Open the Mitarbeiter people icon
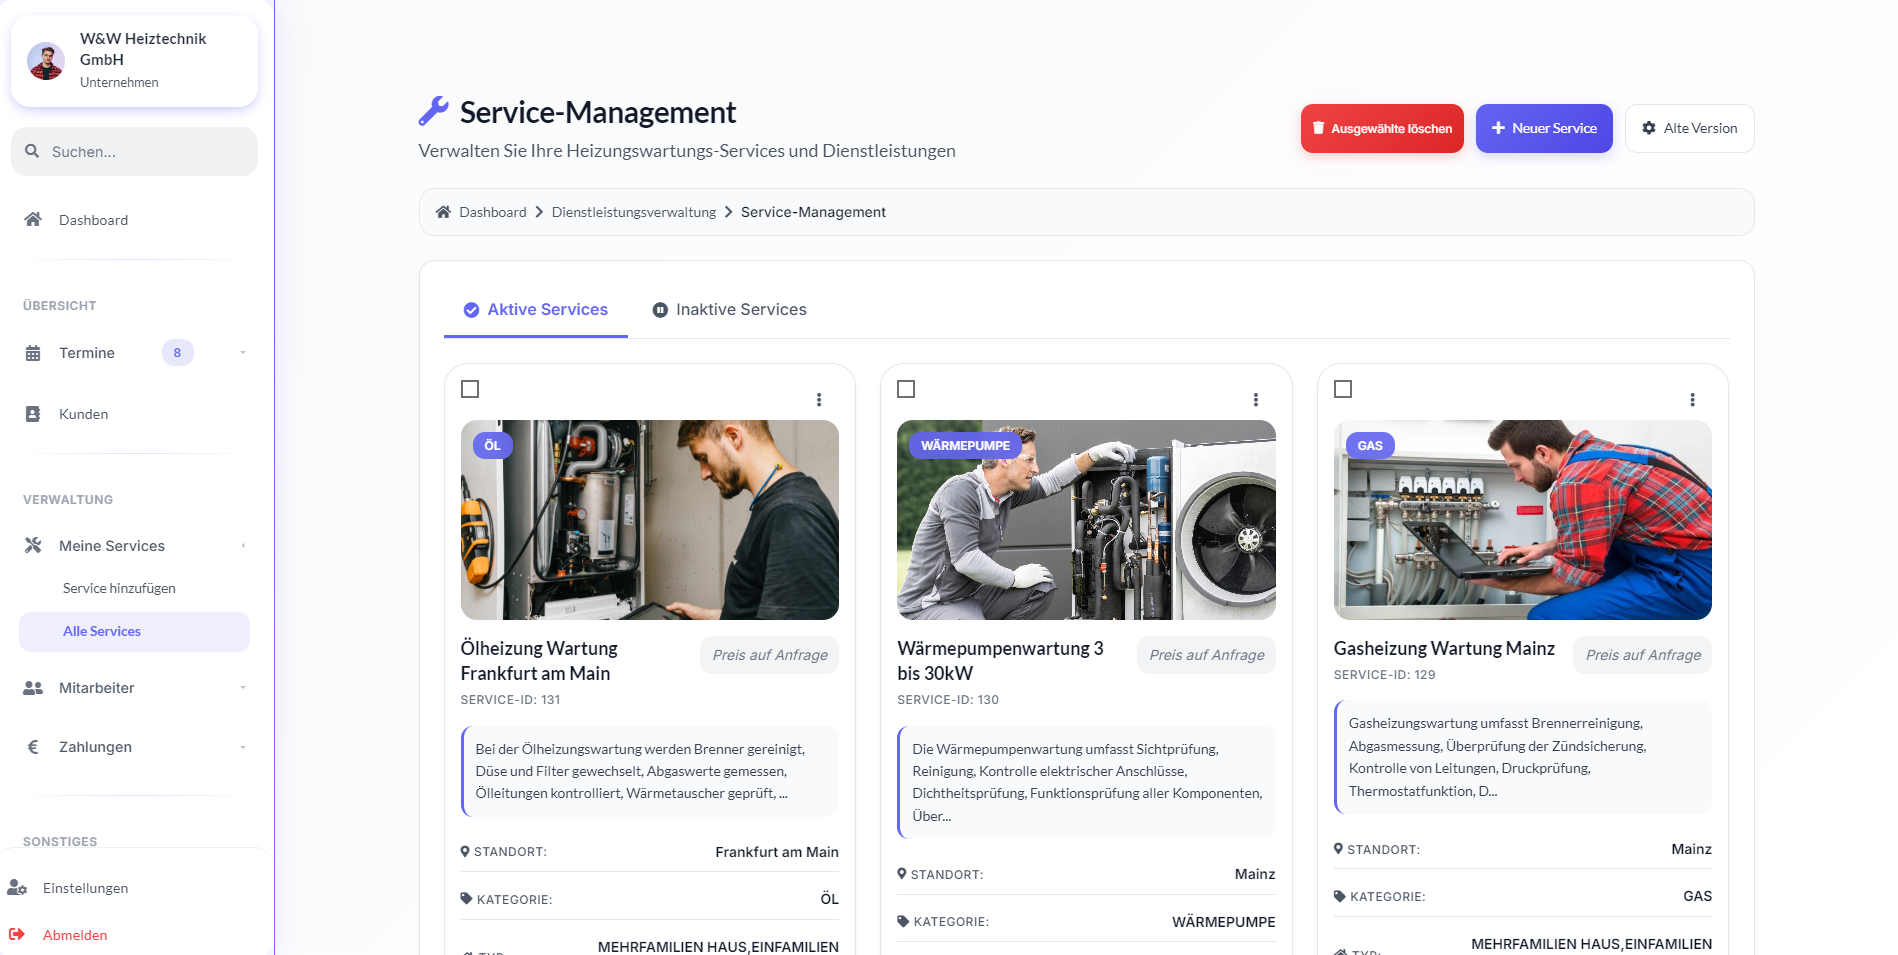Screen dimensions: 1898x955 click(x=31, y=687)
